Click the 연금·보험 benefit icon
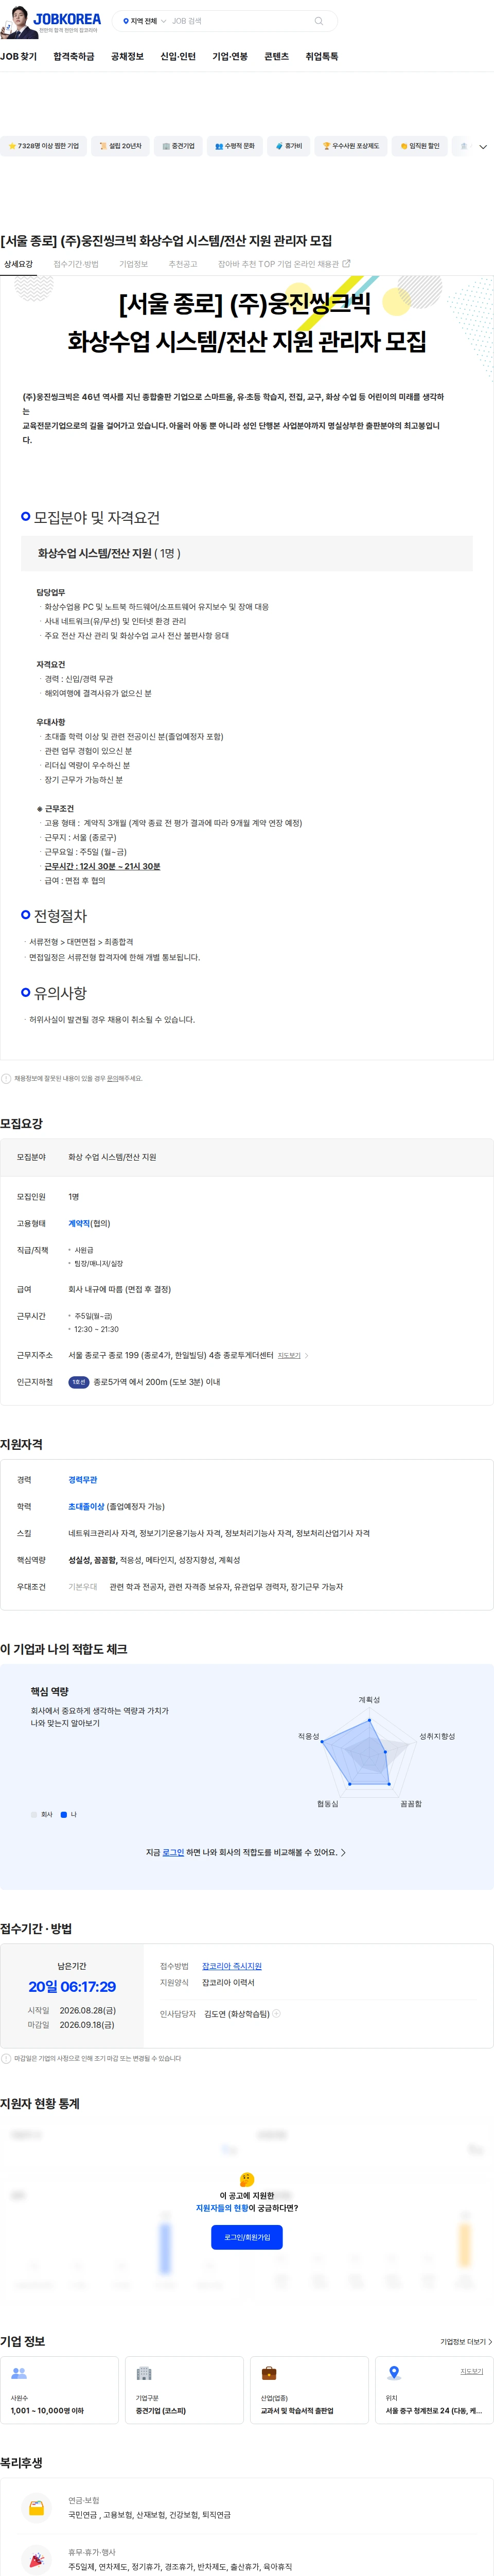Screen dimensions: 494x2576 (x=36, y=2508)
